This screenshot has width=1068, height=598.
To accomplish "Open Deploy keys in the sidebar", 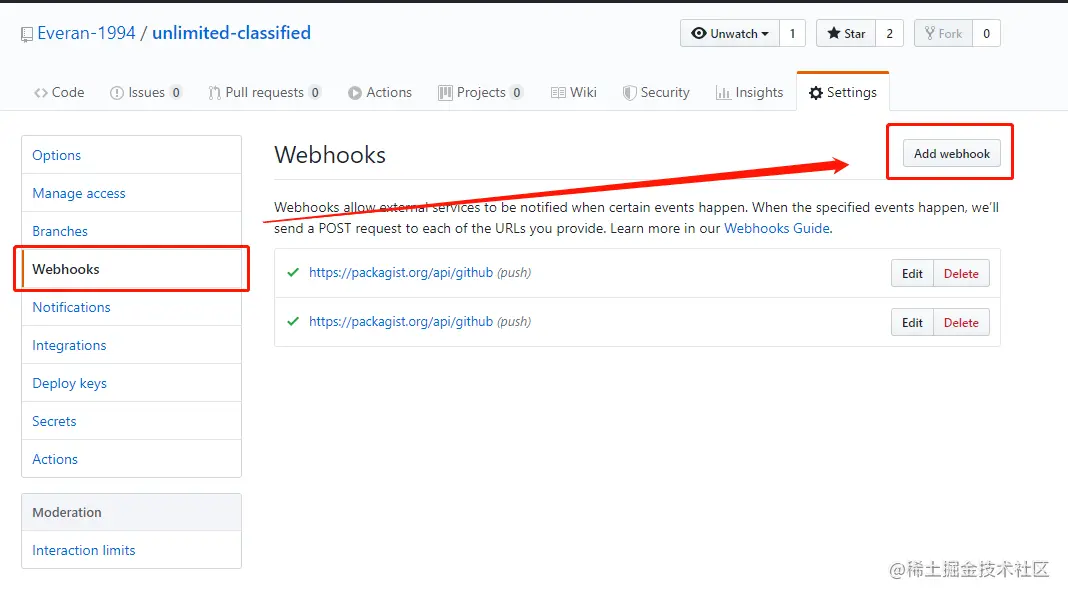I will (131, 383).
